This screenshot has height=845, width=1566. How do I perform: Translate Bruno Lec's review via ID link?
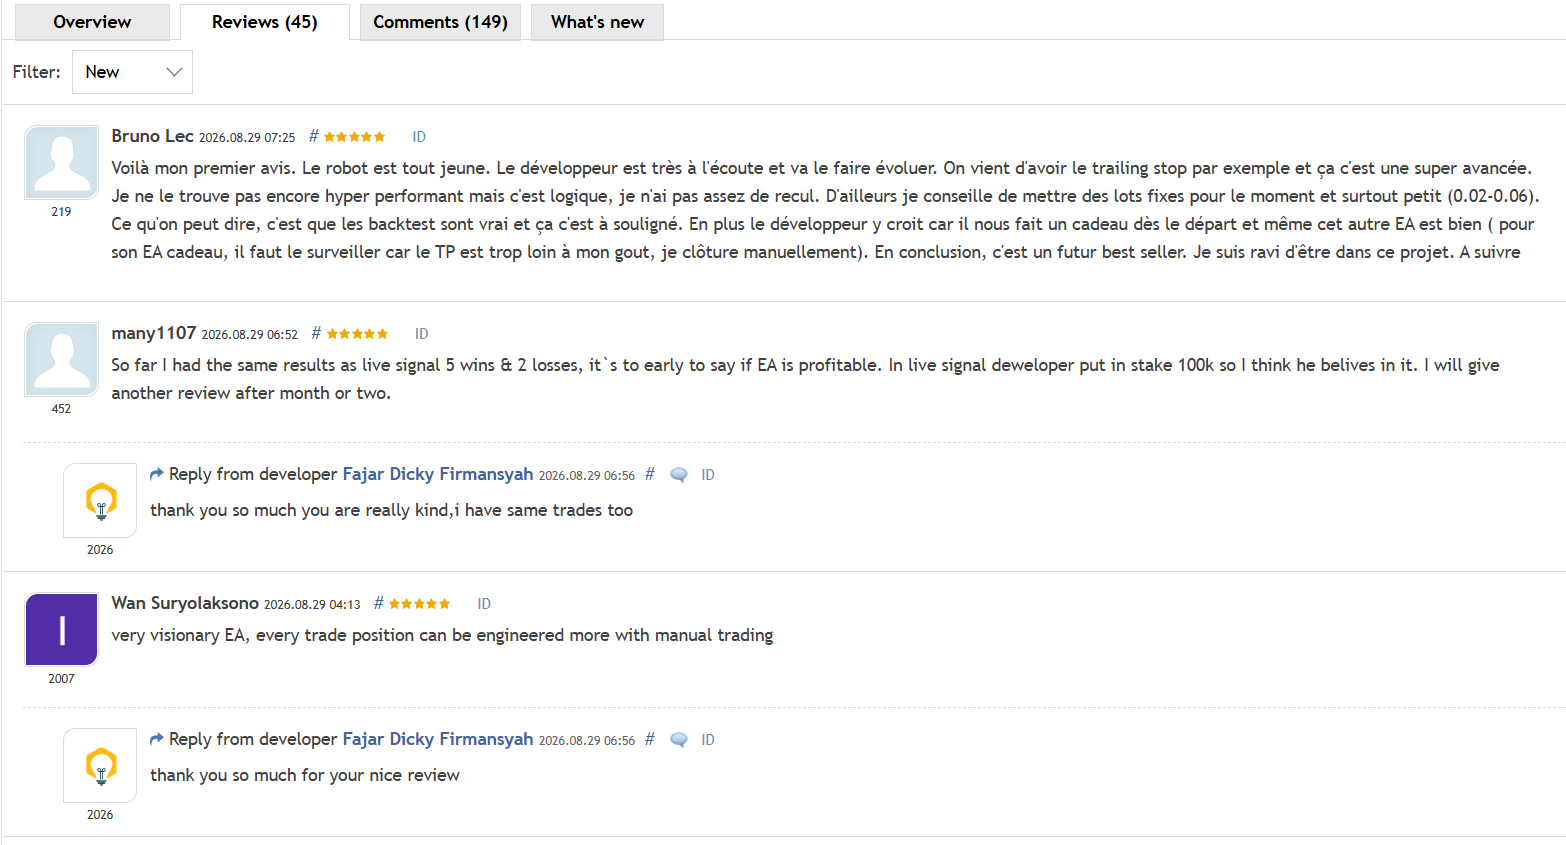point(419,137)
